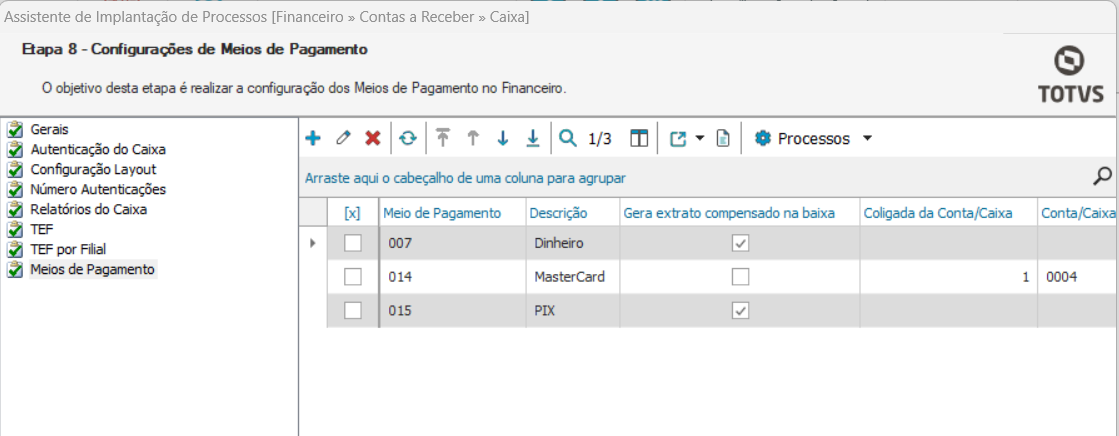Jump to the first record arrow
The width and height of the screenshot is (1119, 436).
tap(443, 139)
